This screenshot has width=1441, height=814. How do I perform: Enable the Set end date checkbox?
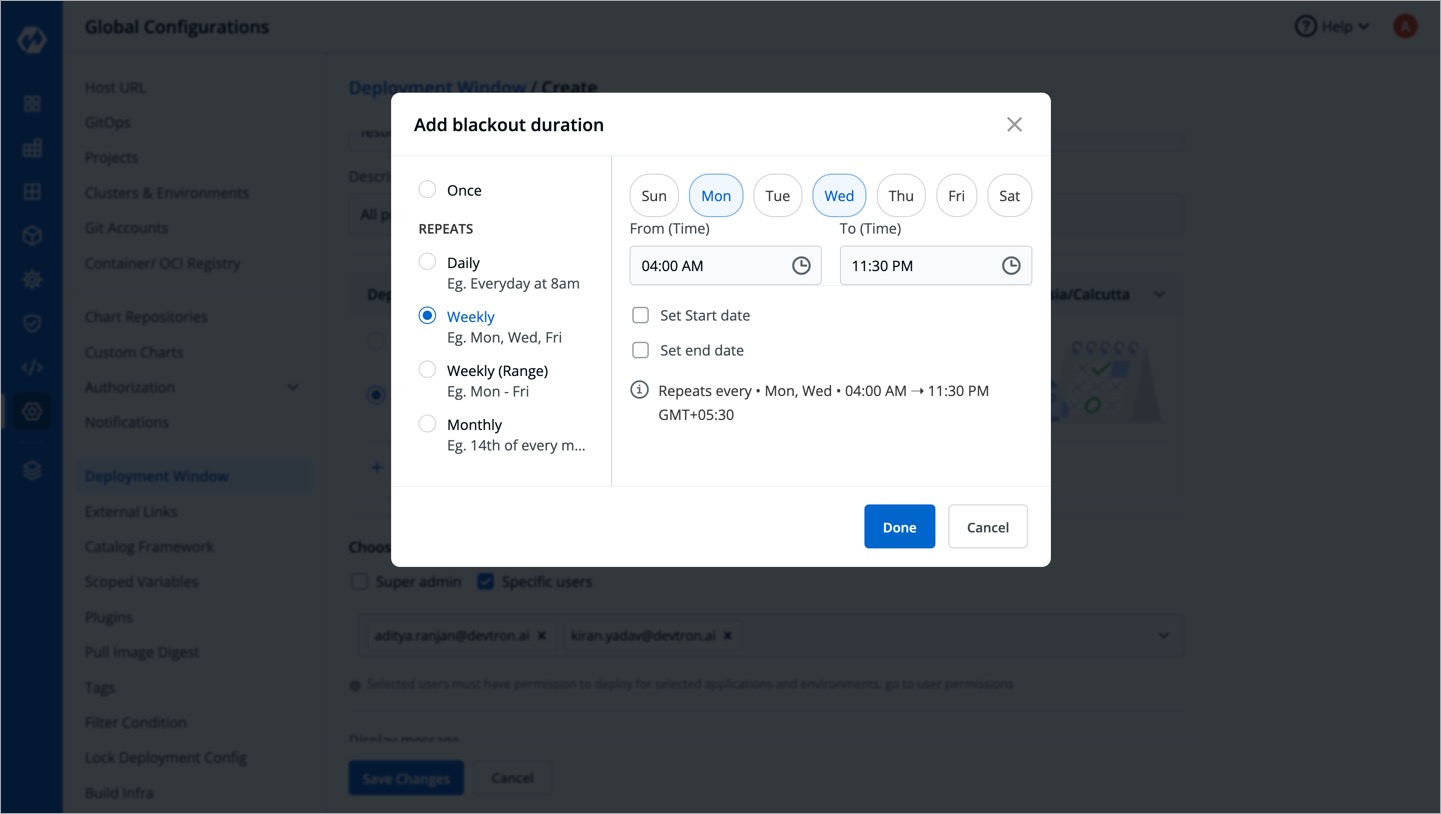641,350
